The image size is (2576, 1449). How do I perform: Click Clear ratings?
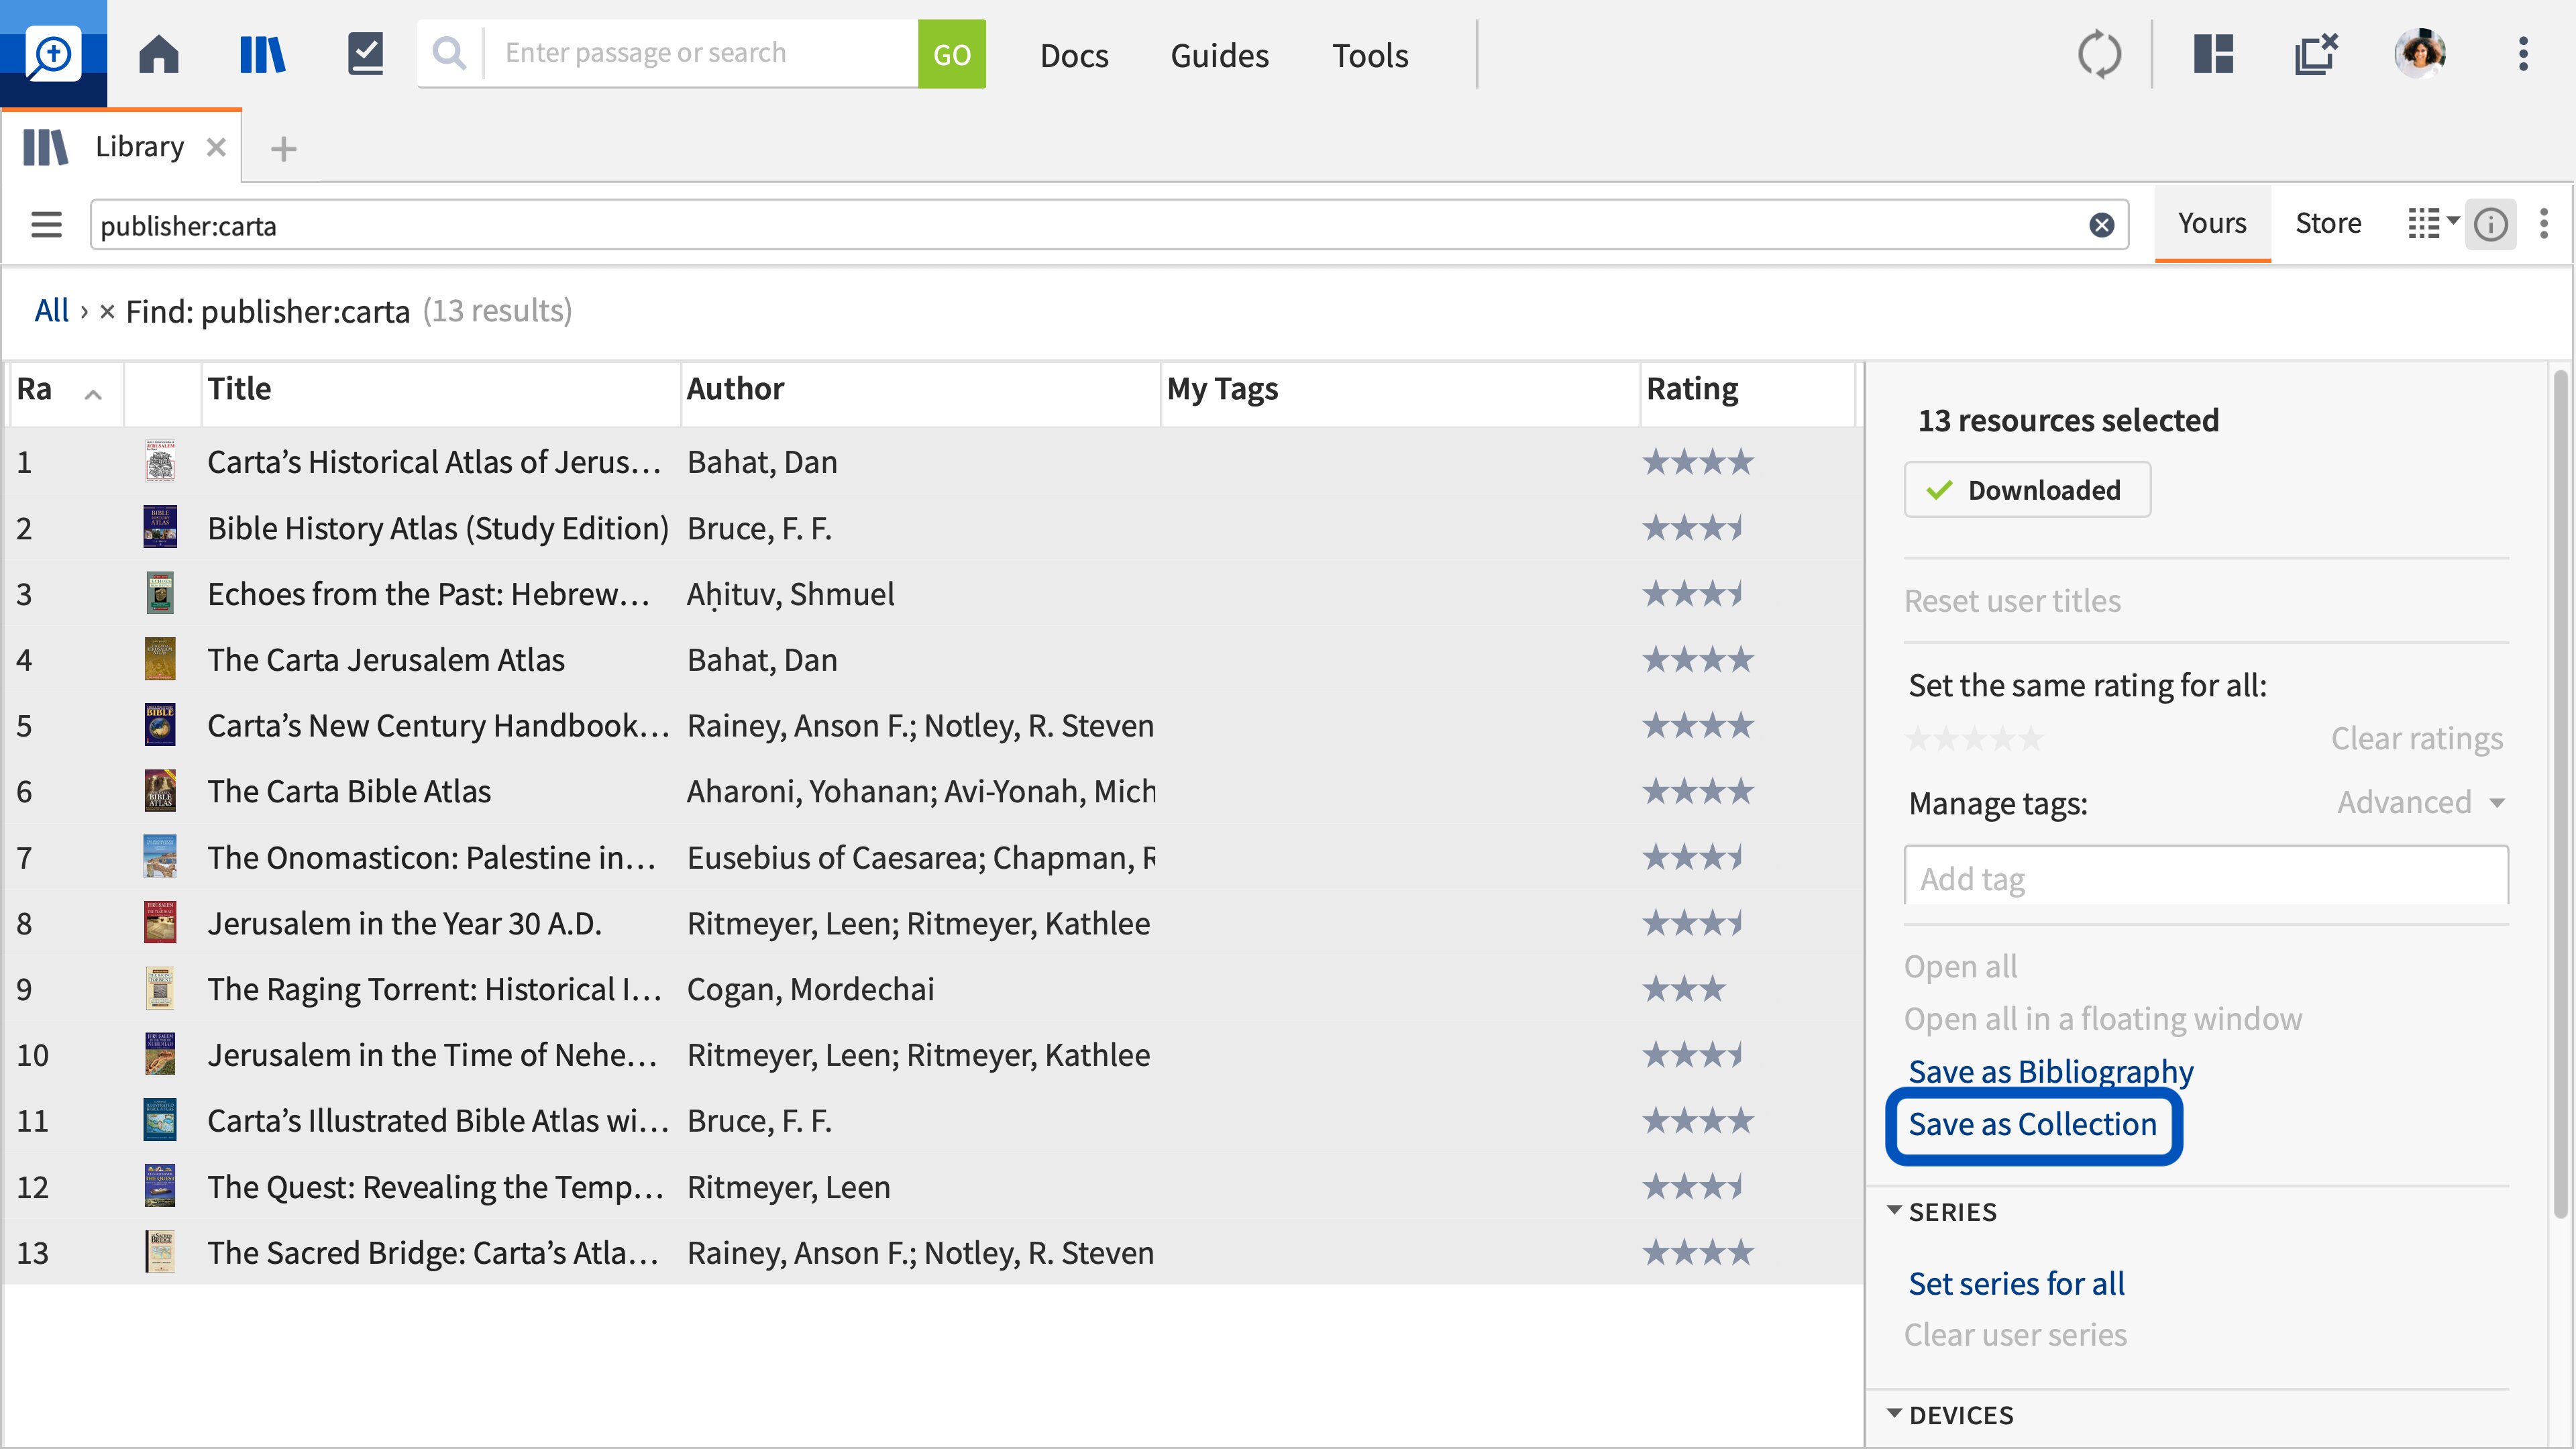[2417, 739]
